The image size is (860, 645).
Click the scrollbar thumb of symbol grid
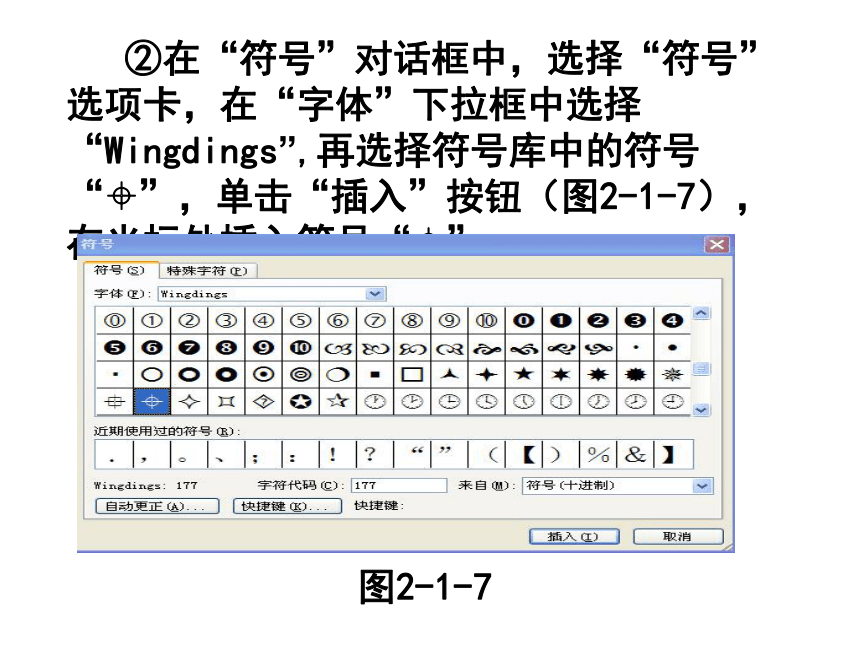click(x=701, y=369)
